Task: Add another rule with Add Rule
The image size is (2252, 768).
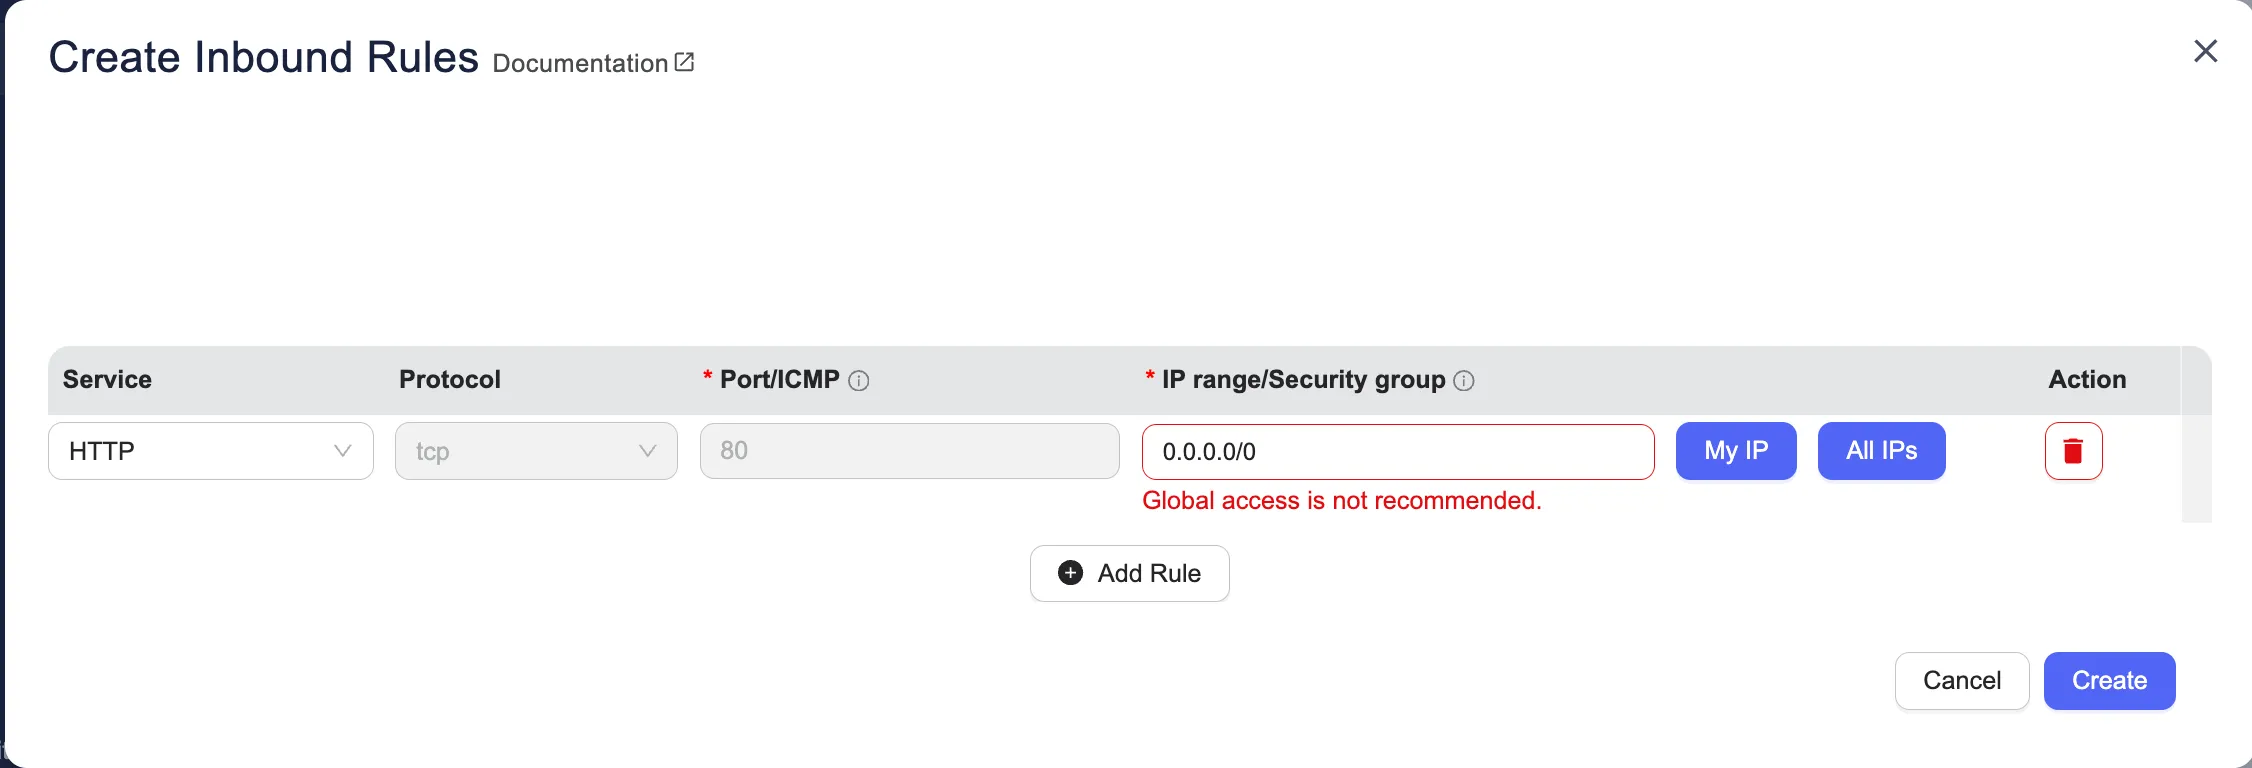Action: 1129,573
